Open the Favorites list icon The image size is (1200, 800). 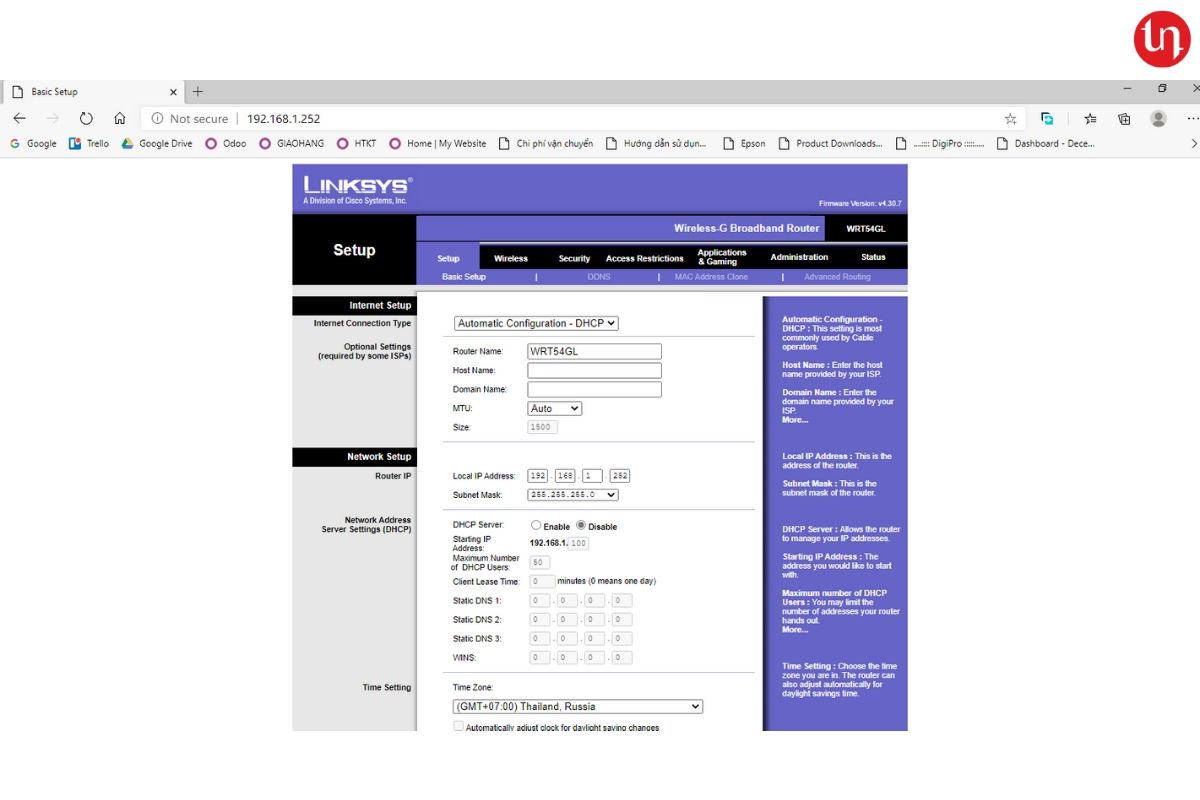pos(1090,118)
